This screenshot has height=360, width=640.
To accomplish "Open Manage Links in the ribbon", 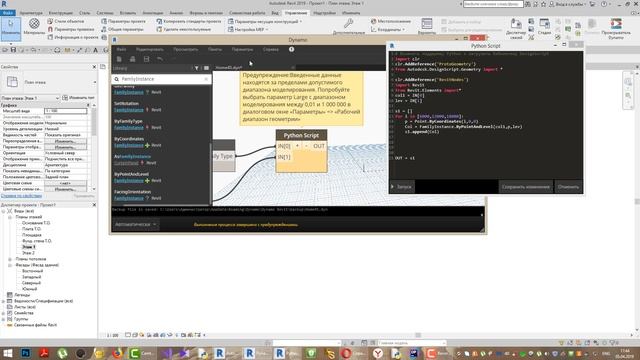I will click(x=516, y=29).
